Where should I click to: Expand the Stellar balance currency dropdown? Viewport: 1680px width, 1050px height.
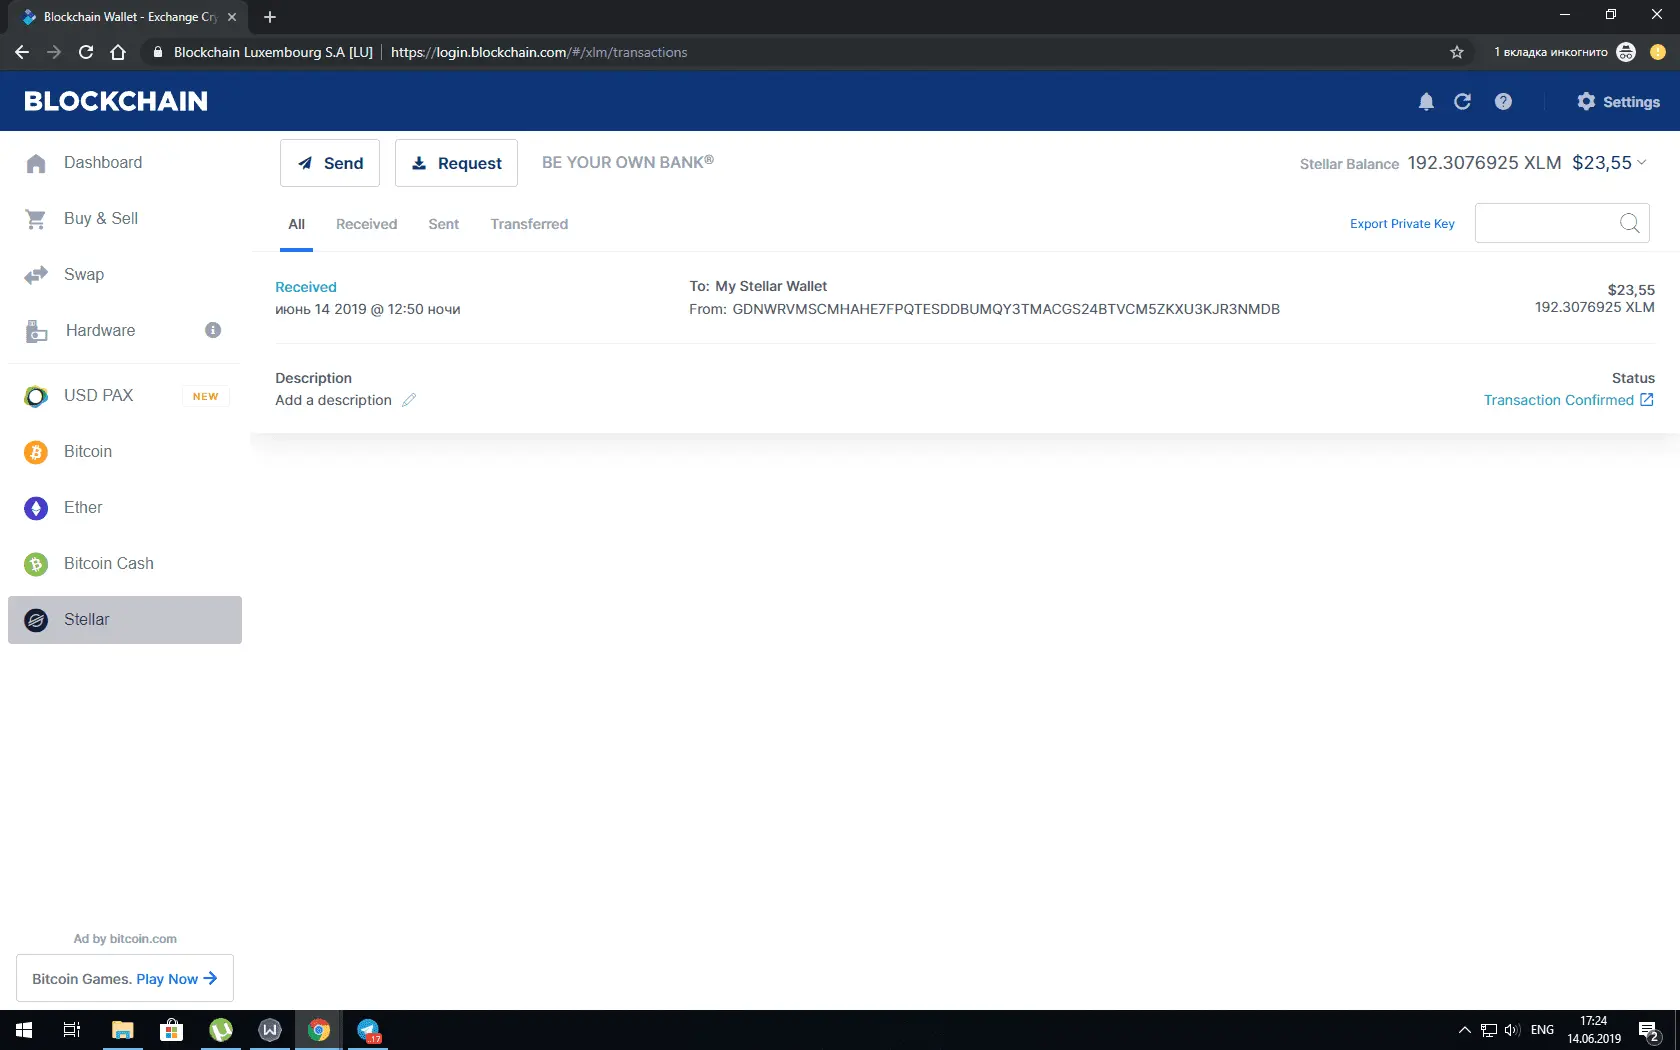(1641, 162)
